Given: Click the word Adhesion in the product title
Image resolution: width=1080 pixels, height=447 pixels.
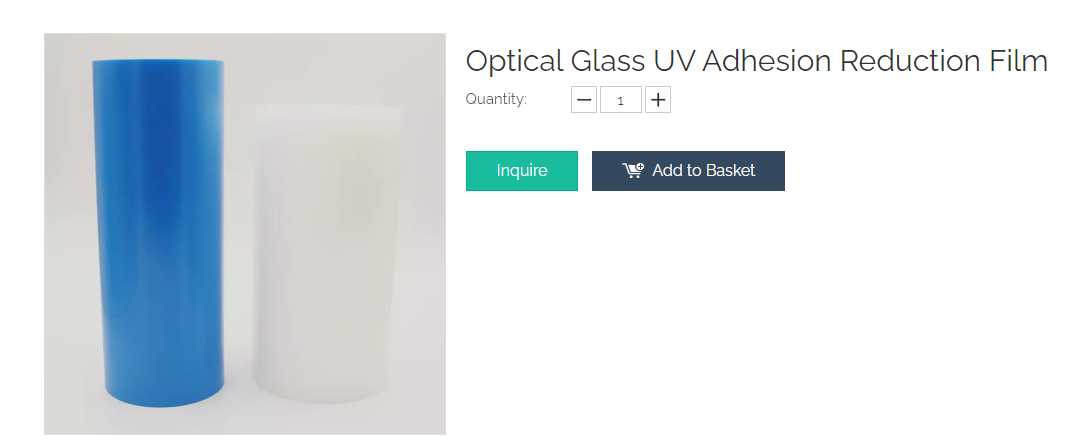Looking at the screenshot, I should [767, 62].
